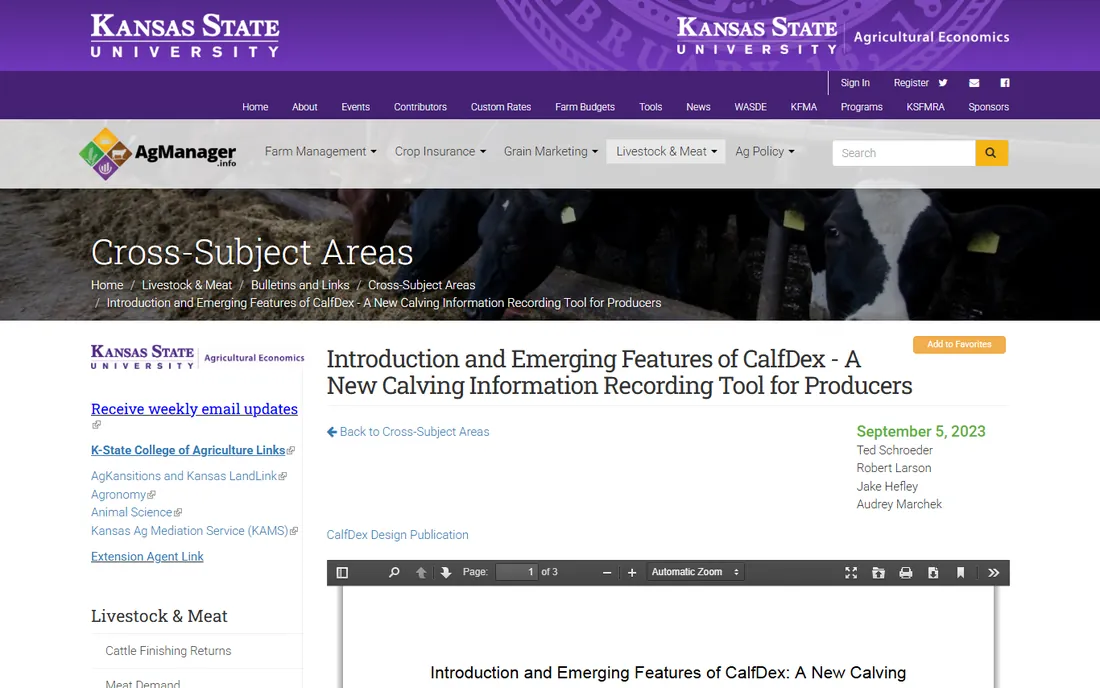Click the Back to Cross-Subject Areas arrow
The image size is (1100, 688).
(x=332, y=432)
